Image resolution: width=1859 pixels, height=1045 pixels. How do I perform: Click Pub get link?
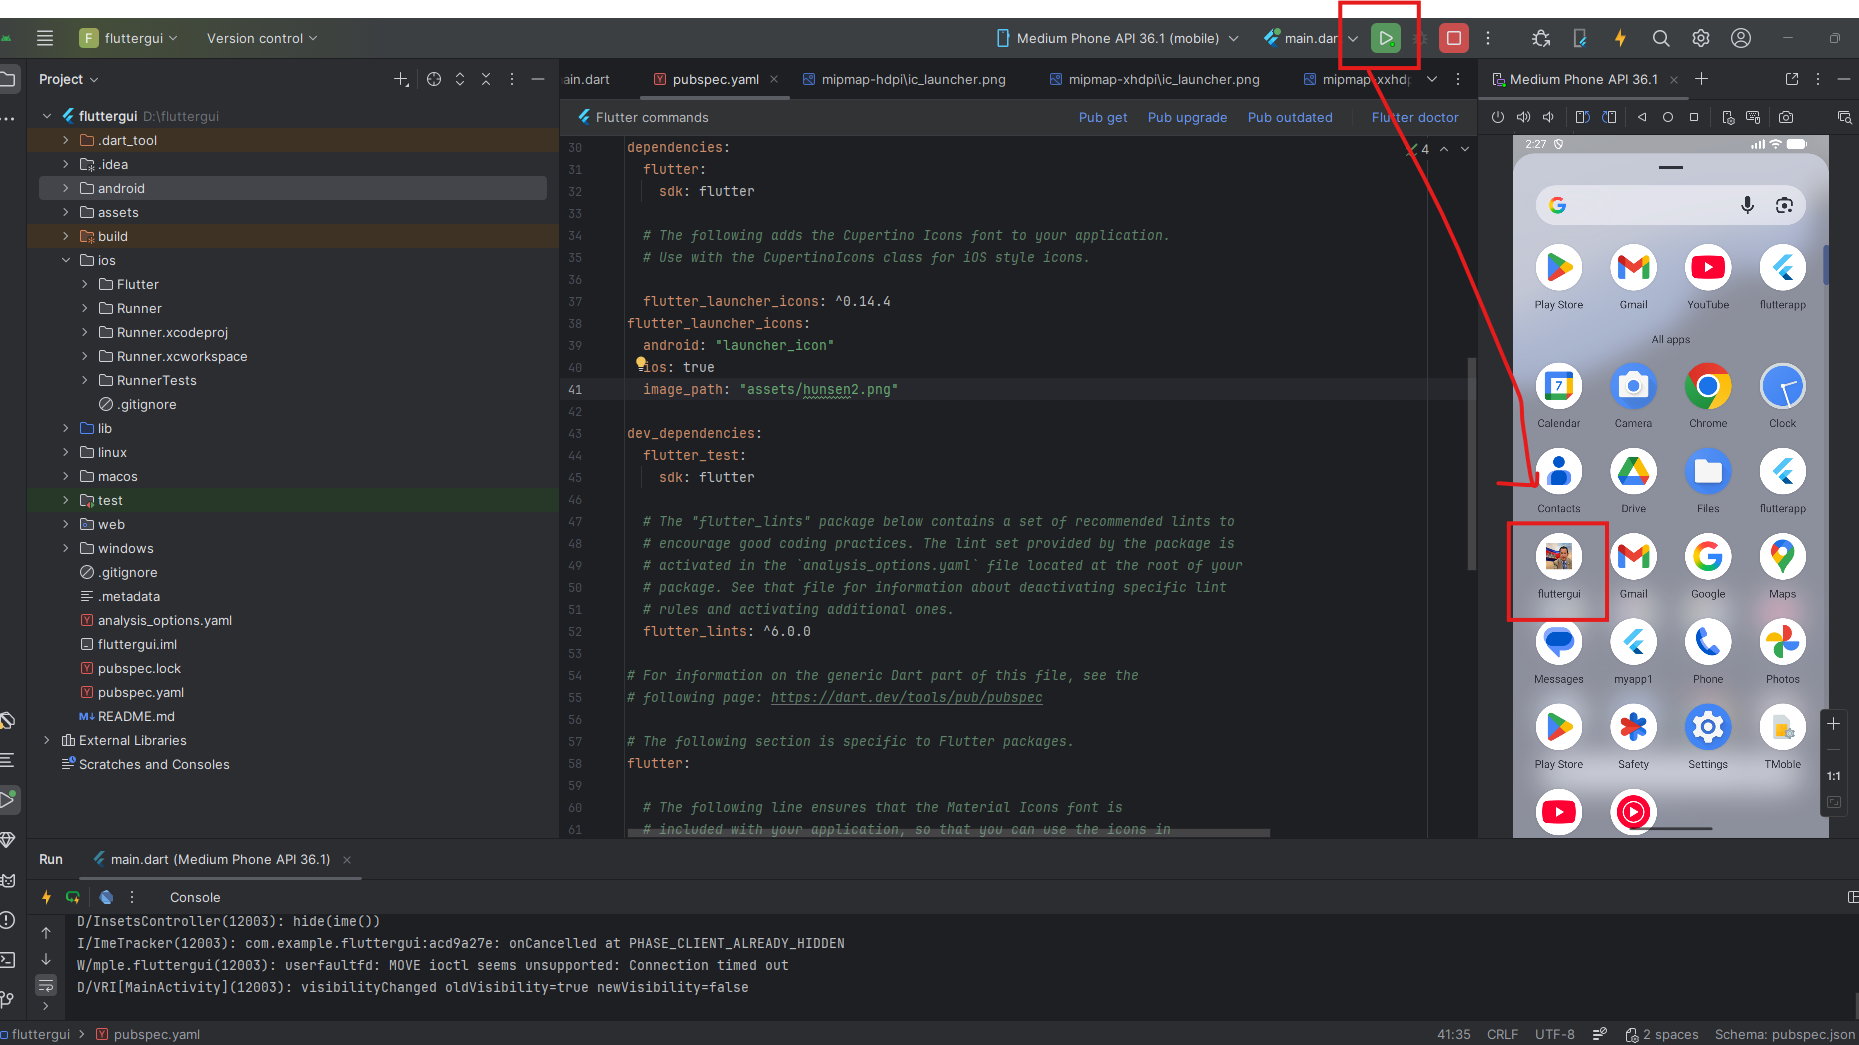[x=1102, y=117]
